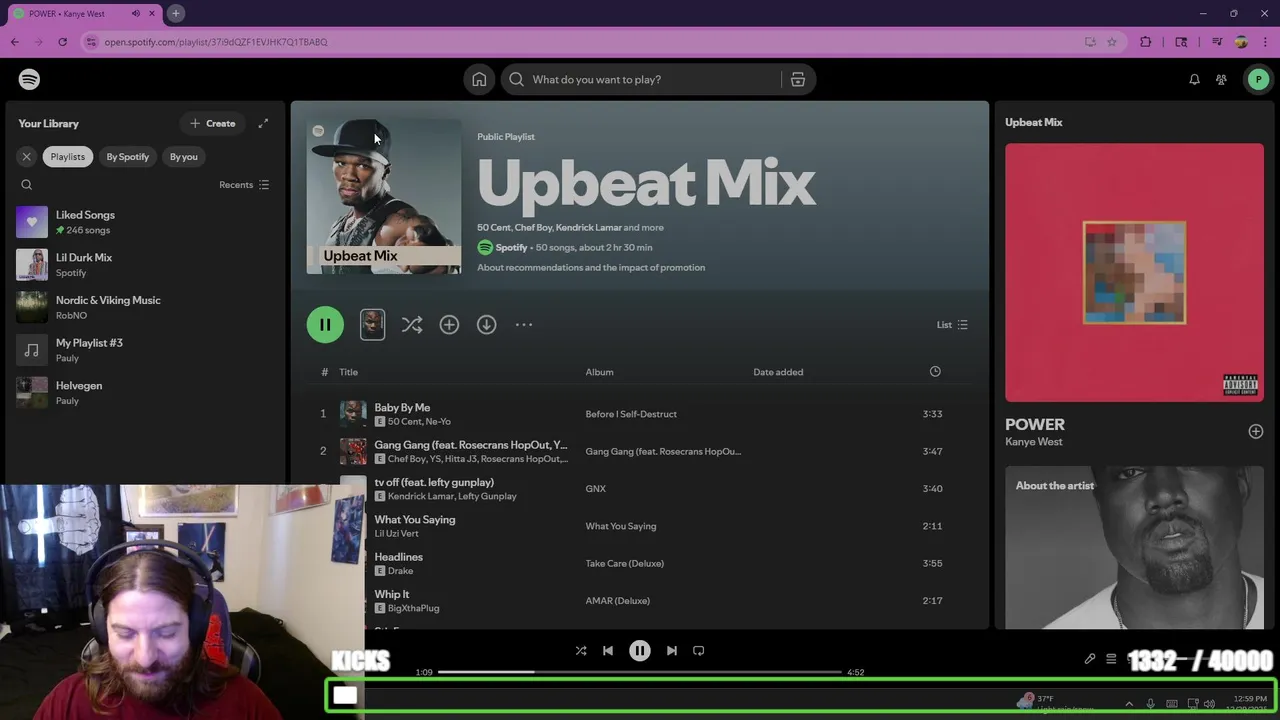
Task: Pause playback in the player bar
Action: click(x=640, y=650)
